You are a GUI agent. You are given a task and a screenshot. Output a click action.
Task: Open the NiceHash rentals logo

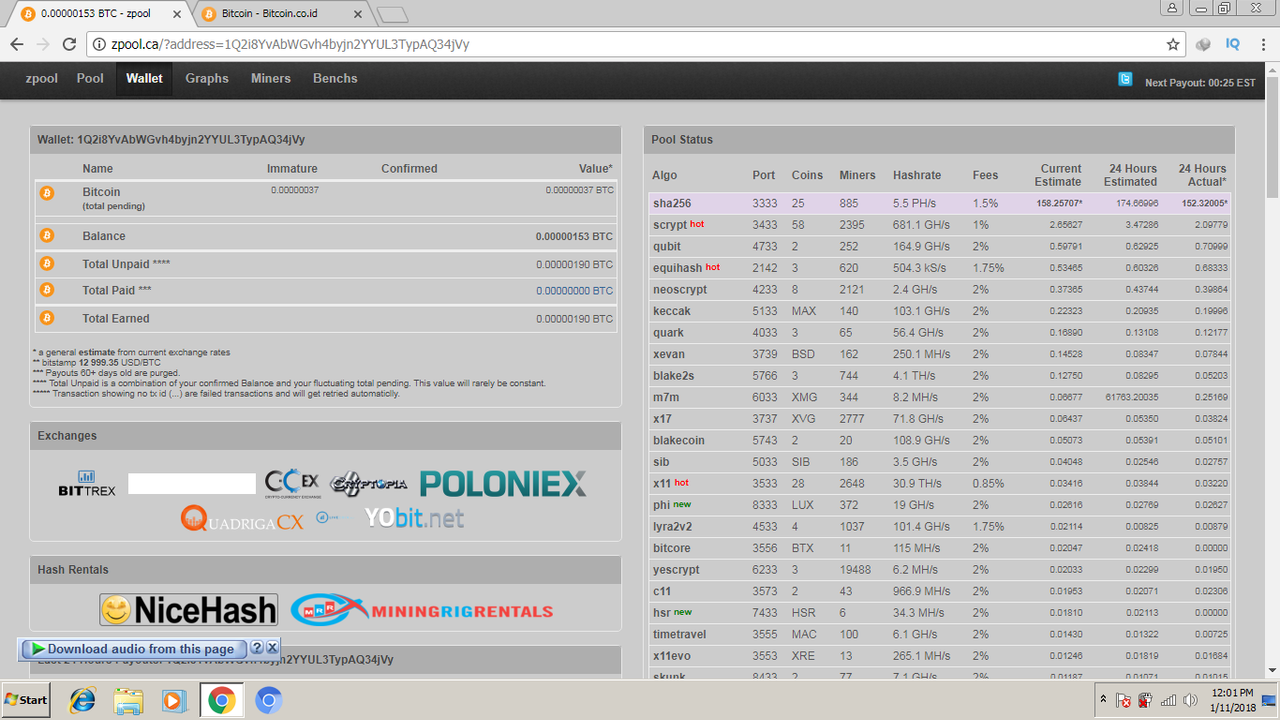coord(188,609)
